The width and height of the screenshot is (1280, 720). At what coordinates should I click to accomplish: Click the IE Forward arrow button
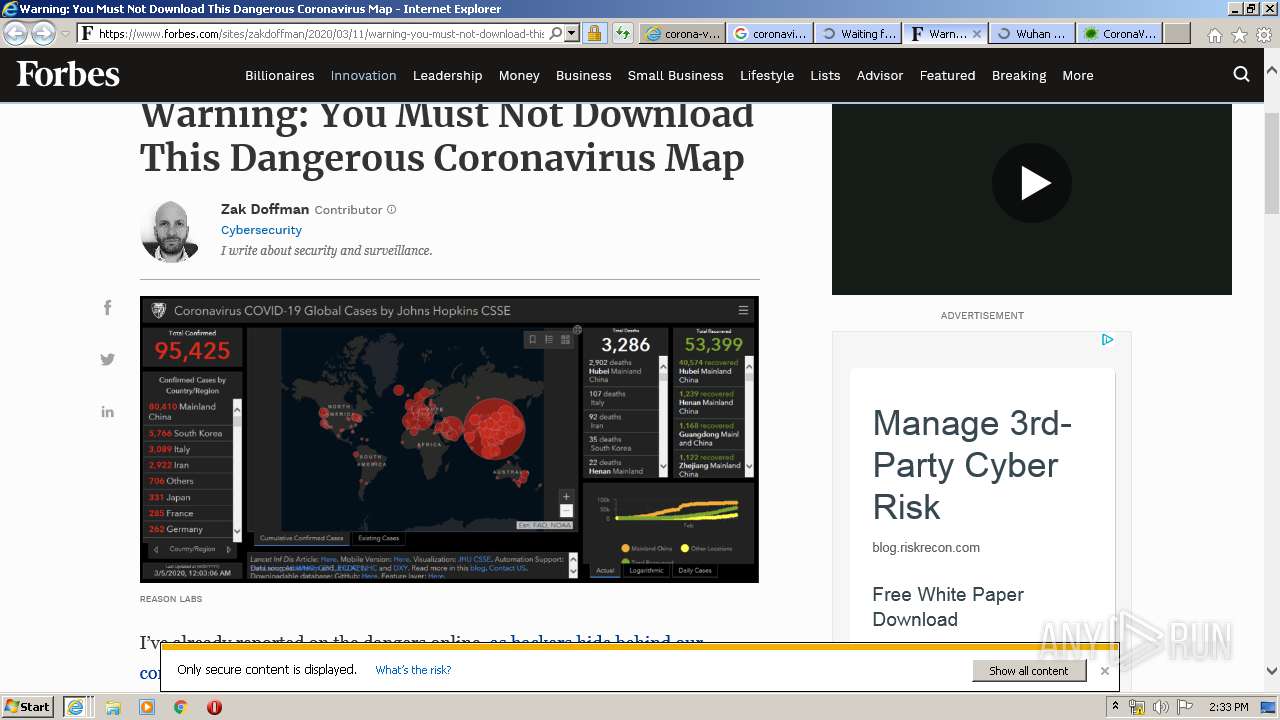(x=43, y=33)
